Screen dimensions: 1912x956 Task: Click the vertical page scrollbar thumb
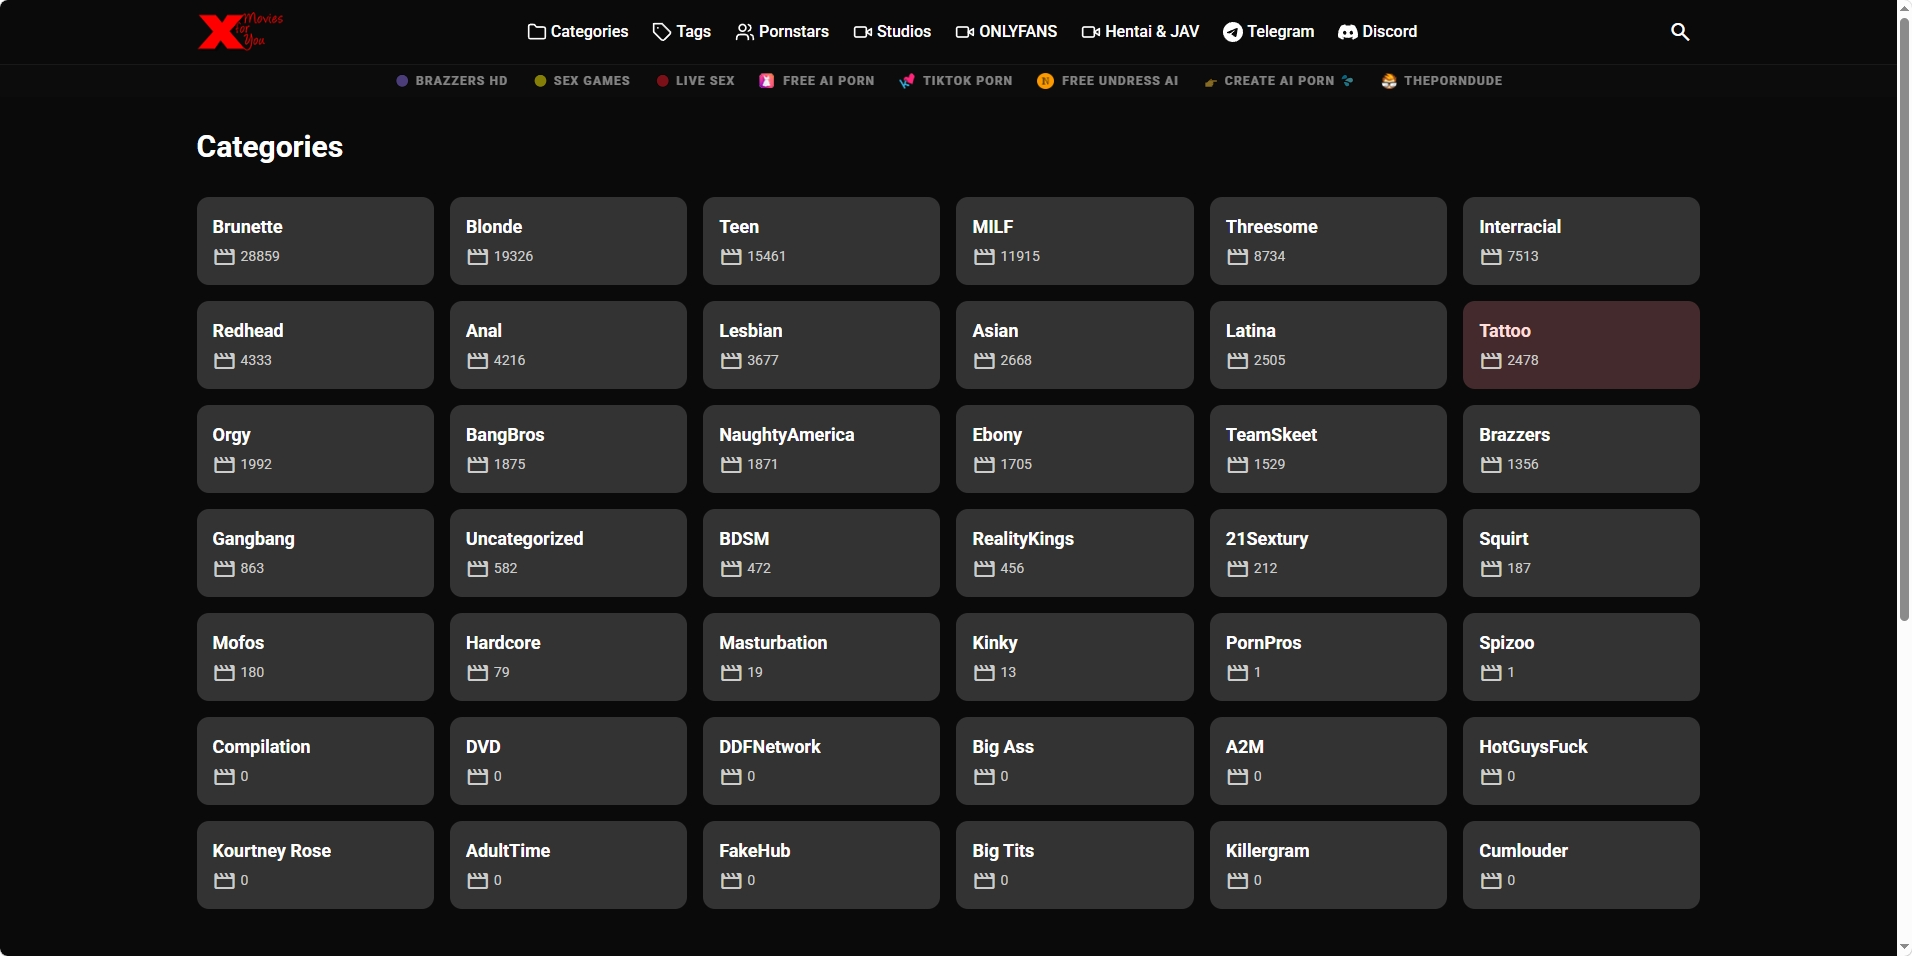(x=1904, y=319)
